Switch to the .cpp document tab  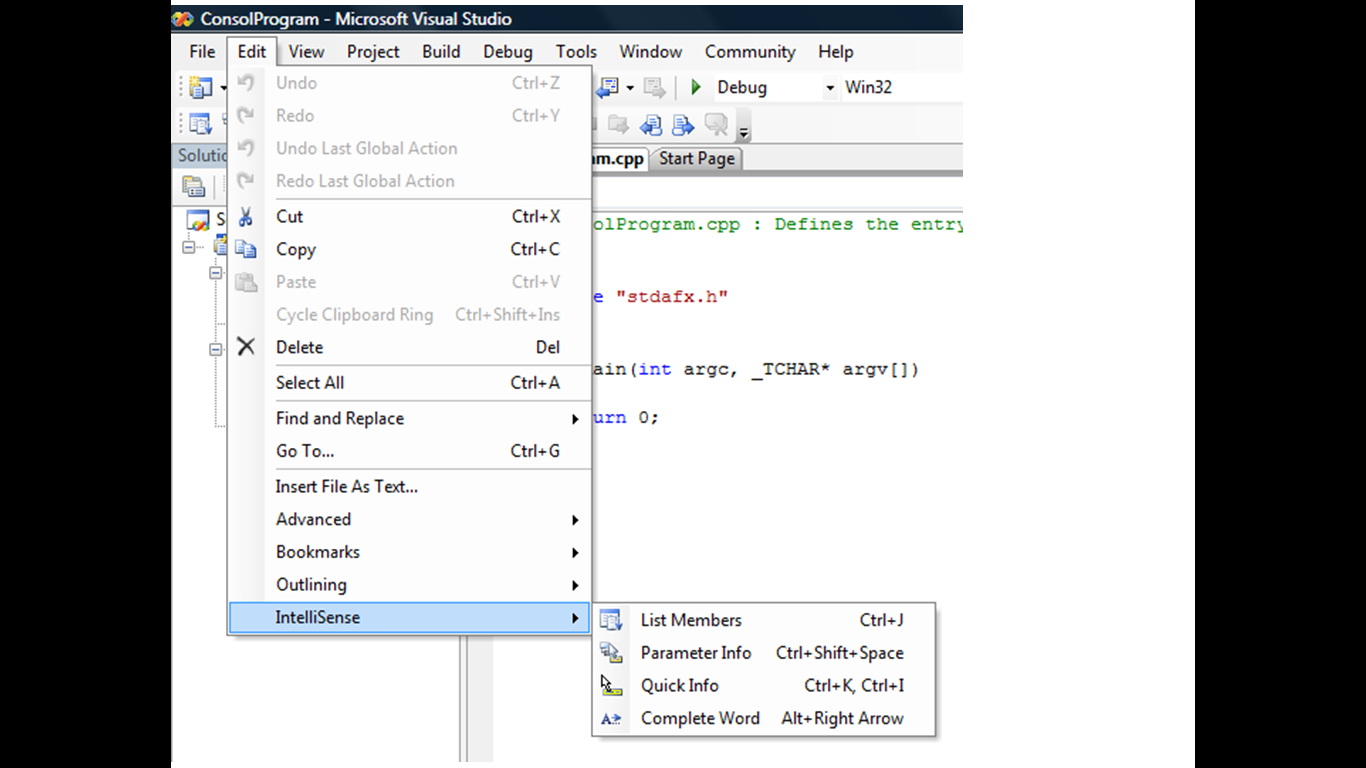(620, 158)
